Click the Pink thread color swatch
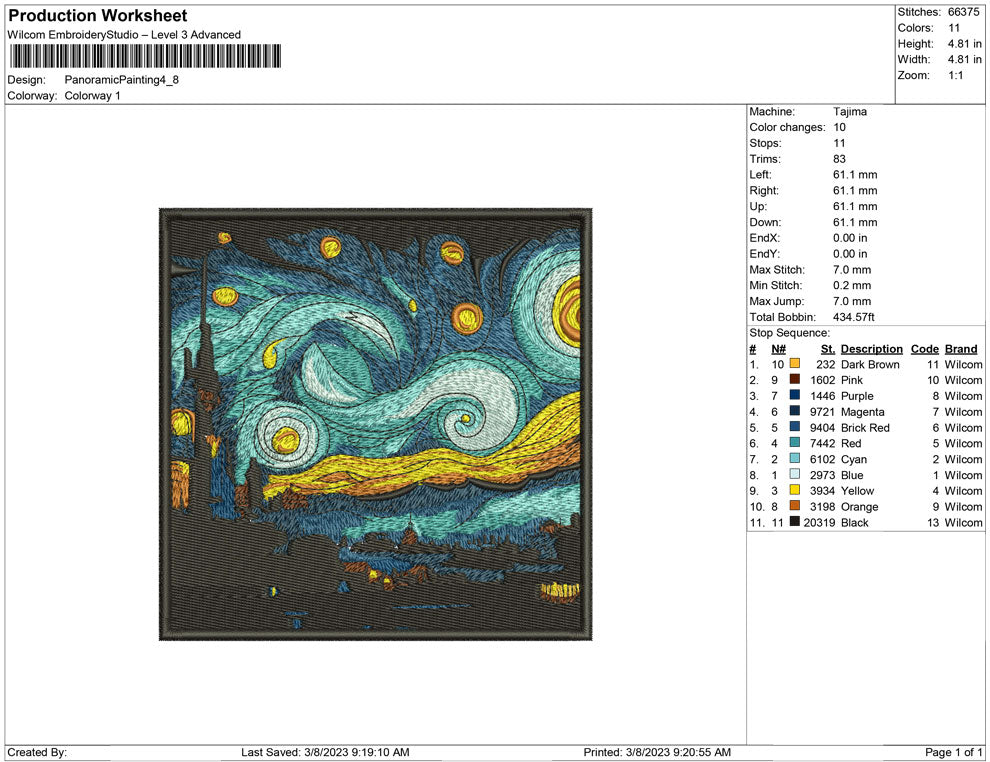The width and height of the screenshot is (990, 762). coord(795,379)
